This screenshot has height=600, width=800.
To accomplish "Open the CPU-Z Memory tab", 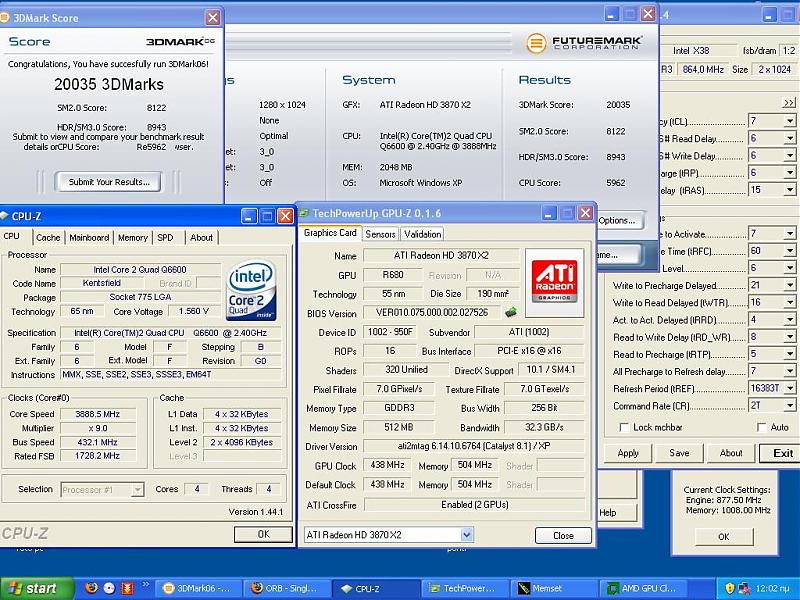I will click(x=133, y=237).
